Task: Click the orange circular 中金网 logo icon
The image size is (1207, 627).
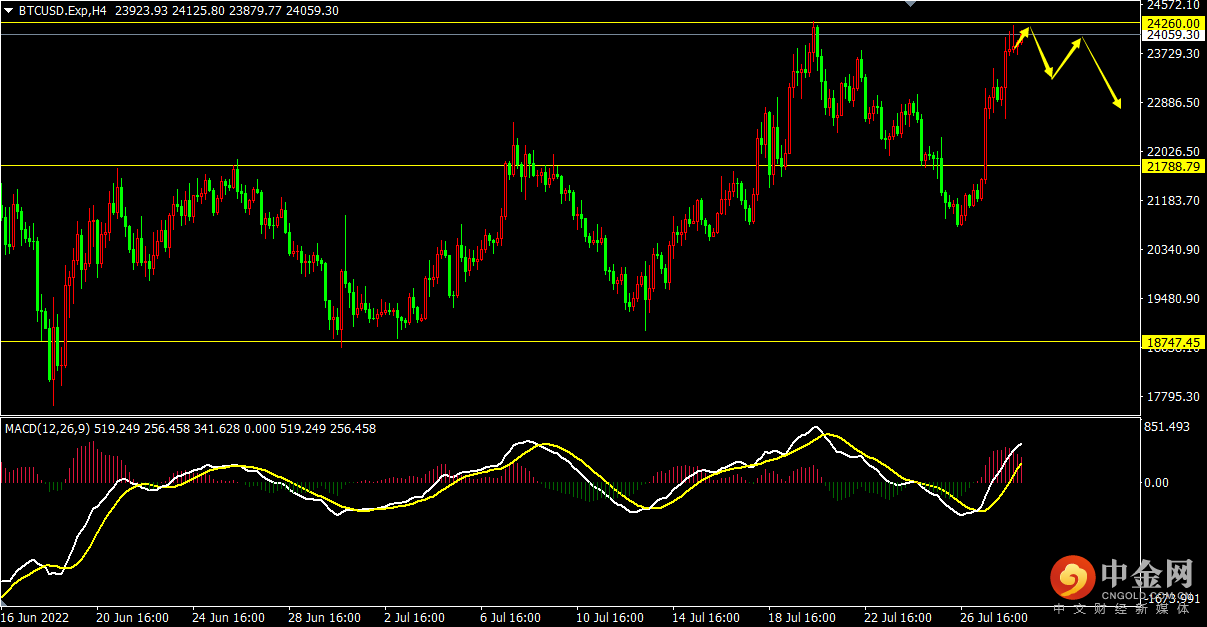Action: (x=1073, y=578)
